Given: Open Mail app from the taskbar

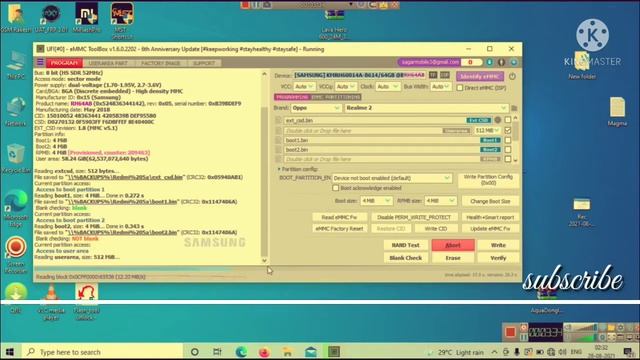Looking at the screenshot, I should coord(311,352).
